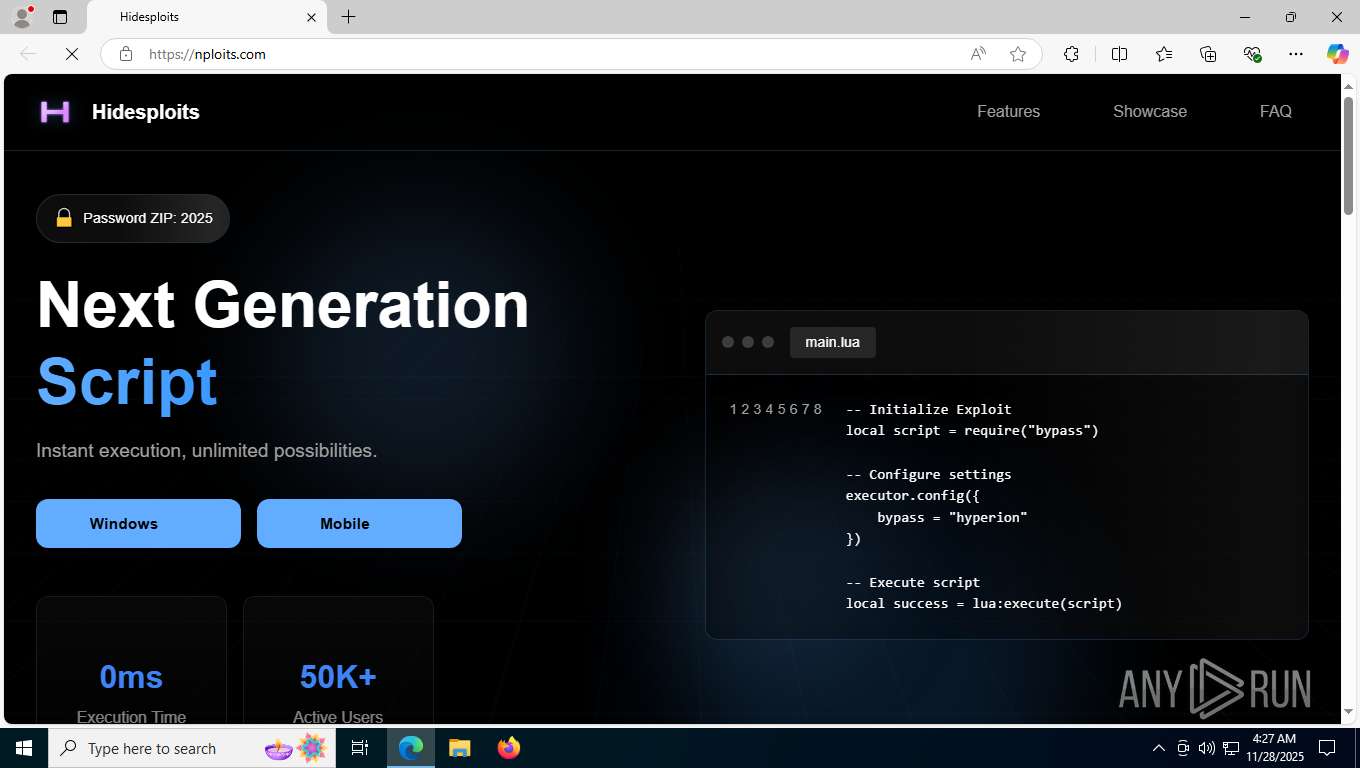Click the Mobile download button
1360x768 pixels.
click(x=359, y=523)
